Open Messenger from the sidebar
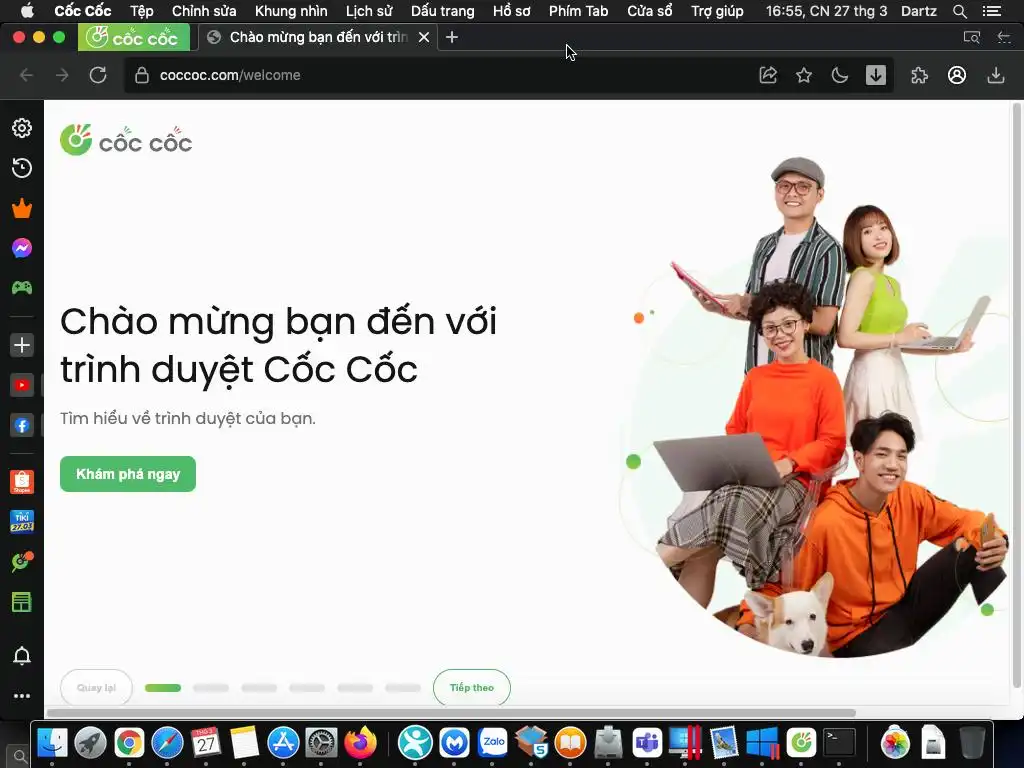Screen dimensions: 1024x768 click(22, 248)
